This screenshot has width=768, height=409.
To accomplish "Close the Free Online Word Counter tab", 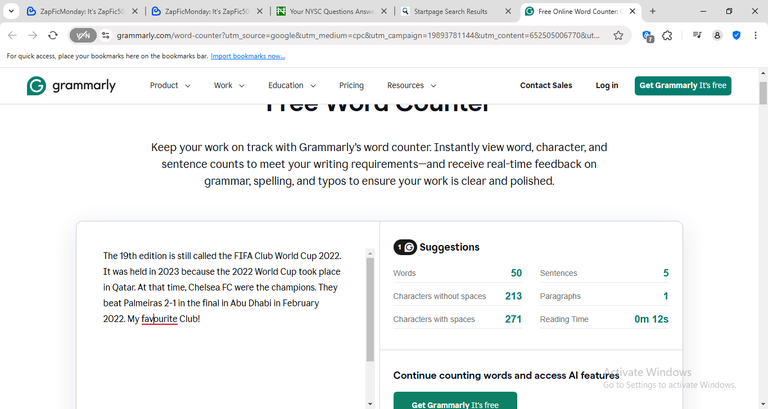I will click(632, 11).
